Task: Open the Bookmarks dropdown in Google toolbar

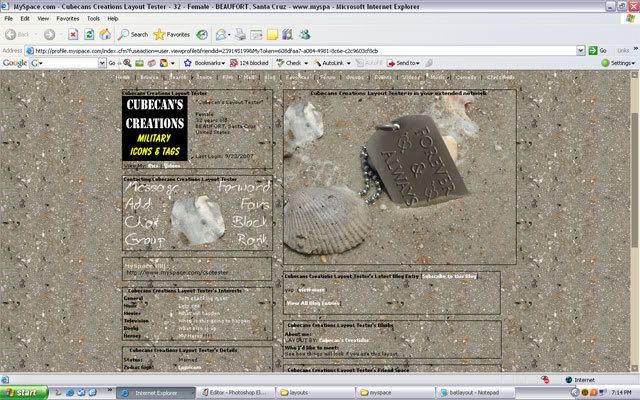Action: (x=204, y=63)
